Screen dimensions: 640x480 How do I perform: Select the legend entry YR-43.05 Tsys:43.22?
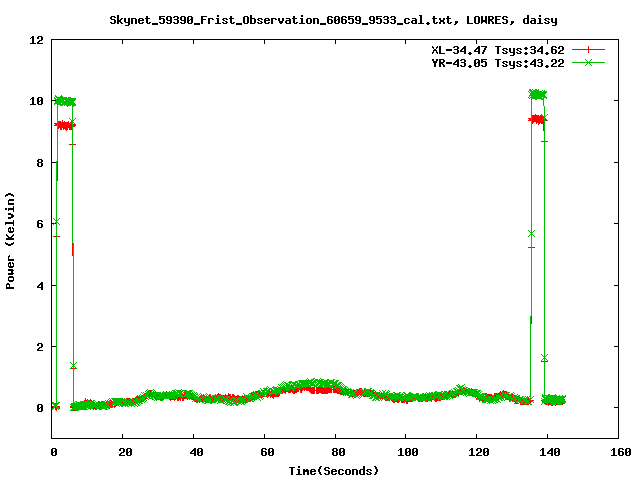498,63
